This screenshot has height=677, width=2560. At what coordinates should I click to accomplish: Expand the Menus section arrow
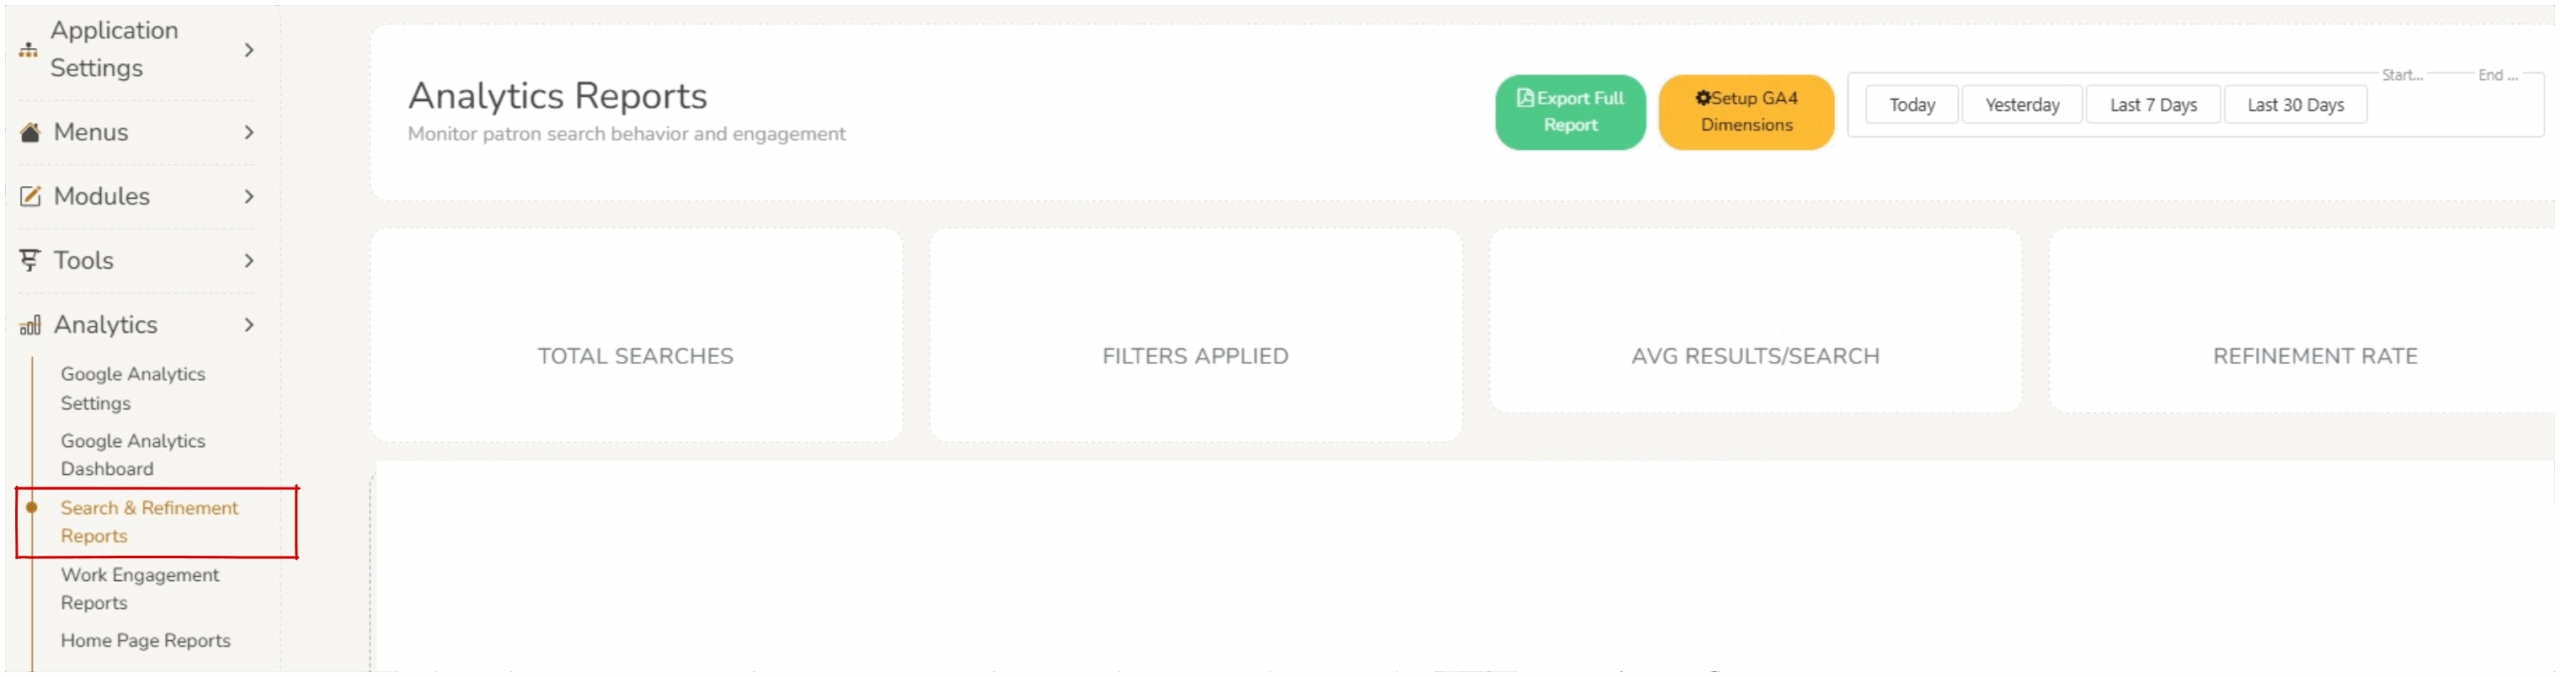pyautogui.click(x=249, y=132)
